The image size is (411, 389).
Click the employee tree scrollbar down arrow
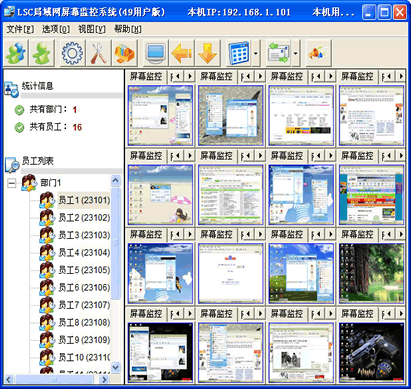(x=116, y=367)
